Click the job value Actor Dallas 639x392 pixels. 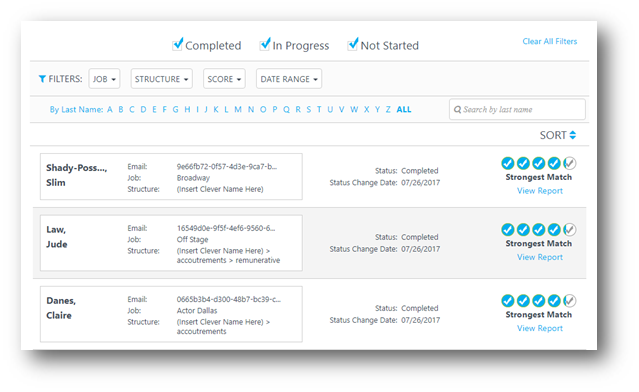pyautogui.click(x=197, y=311)
